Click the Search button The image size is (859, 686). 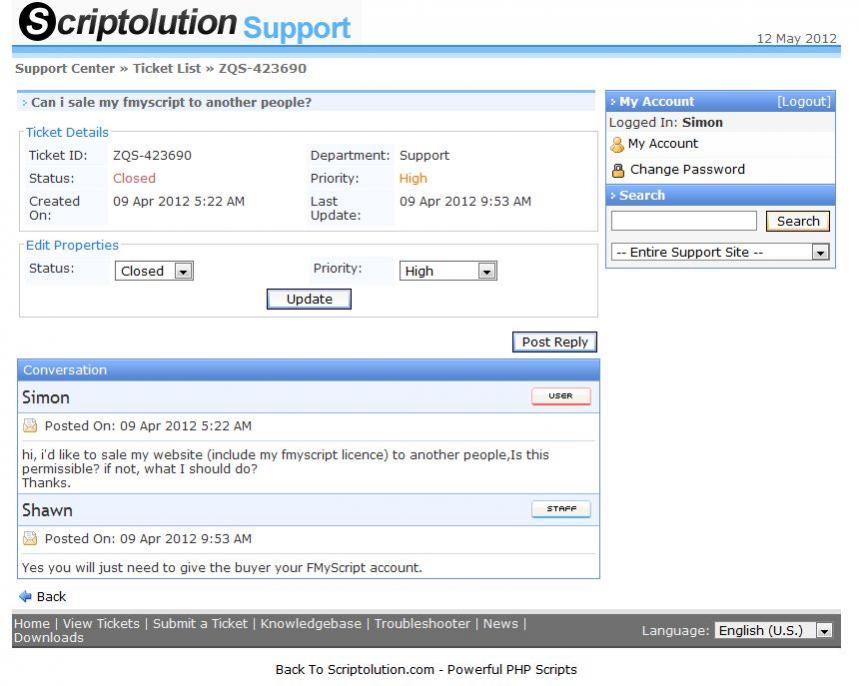tap(798, 221)
